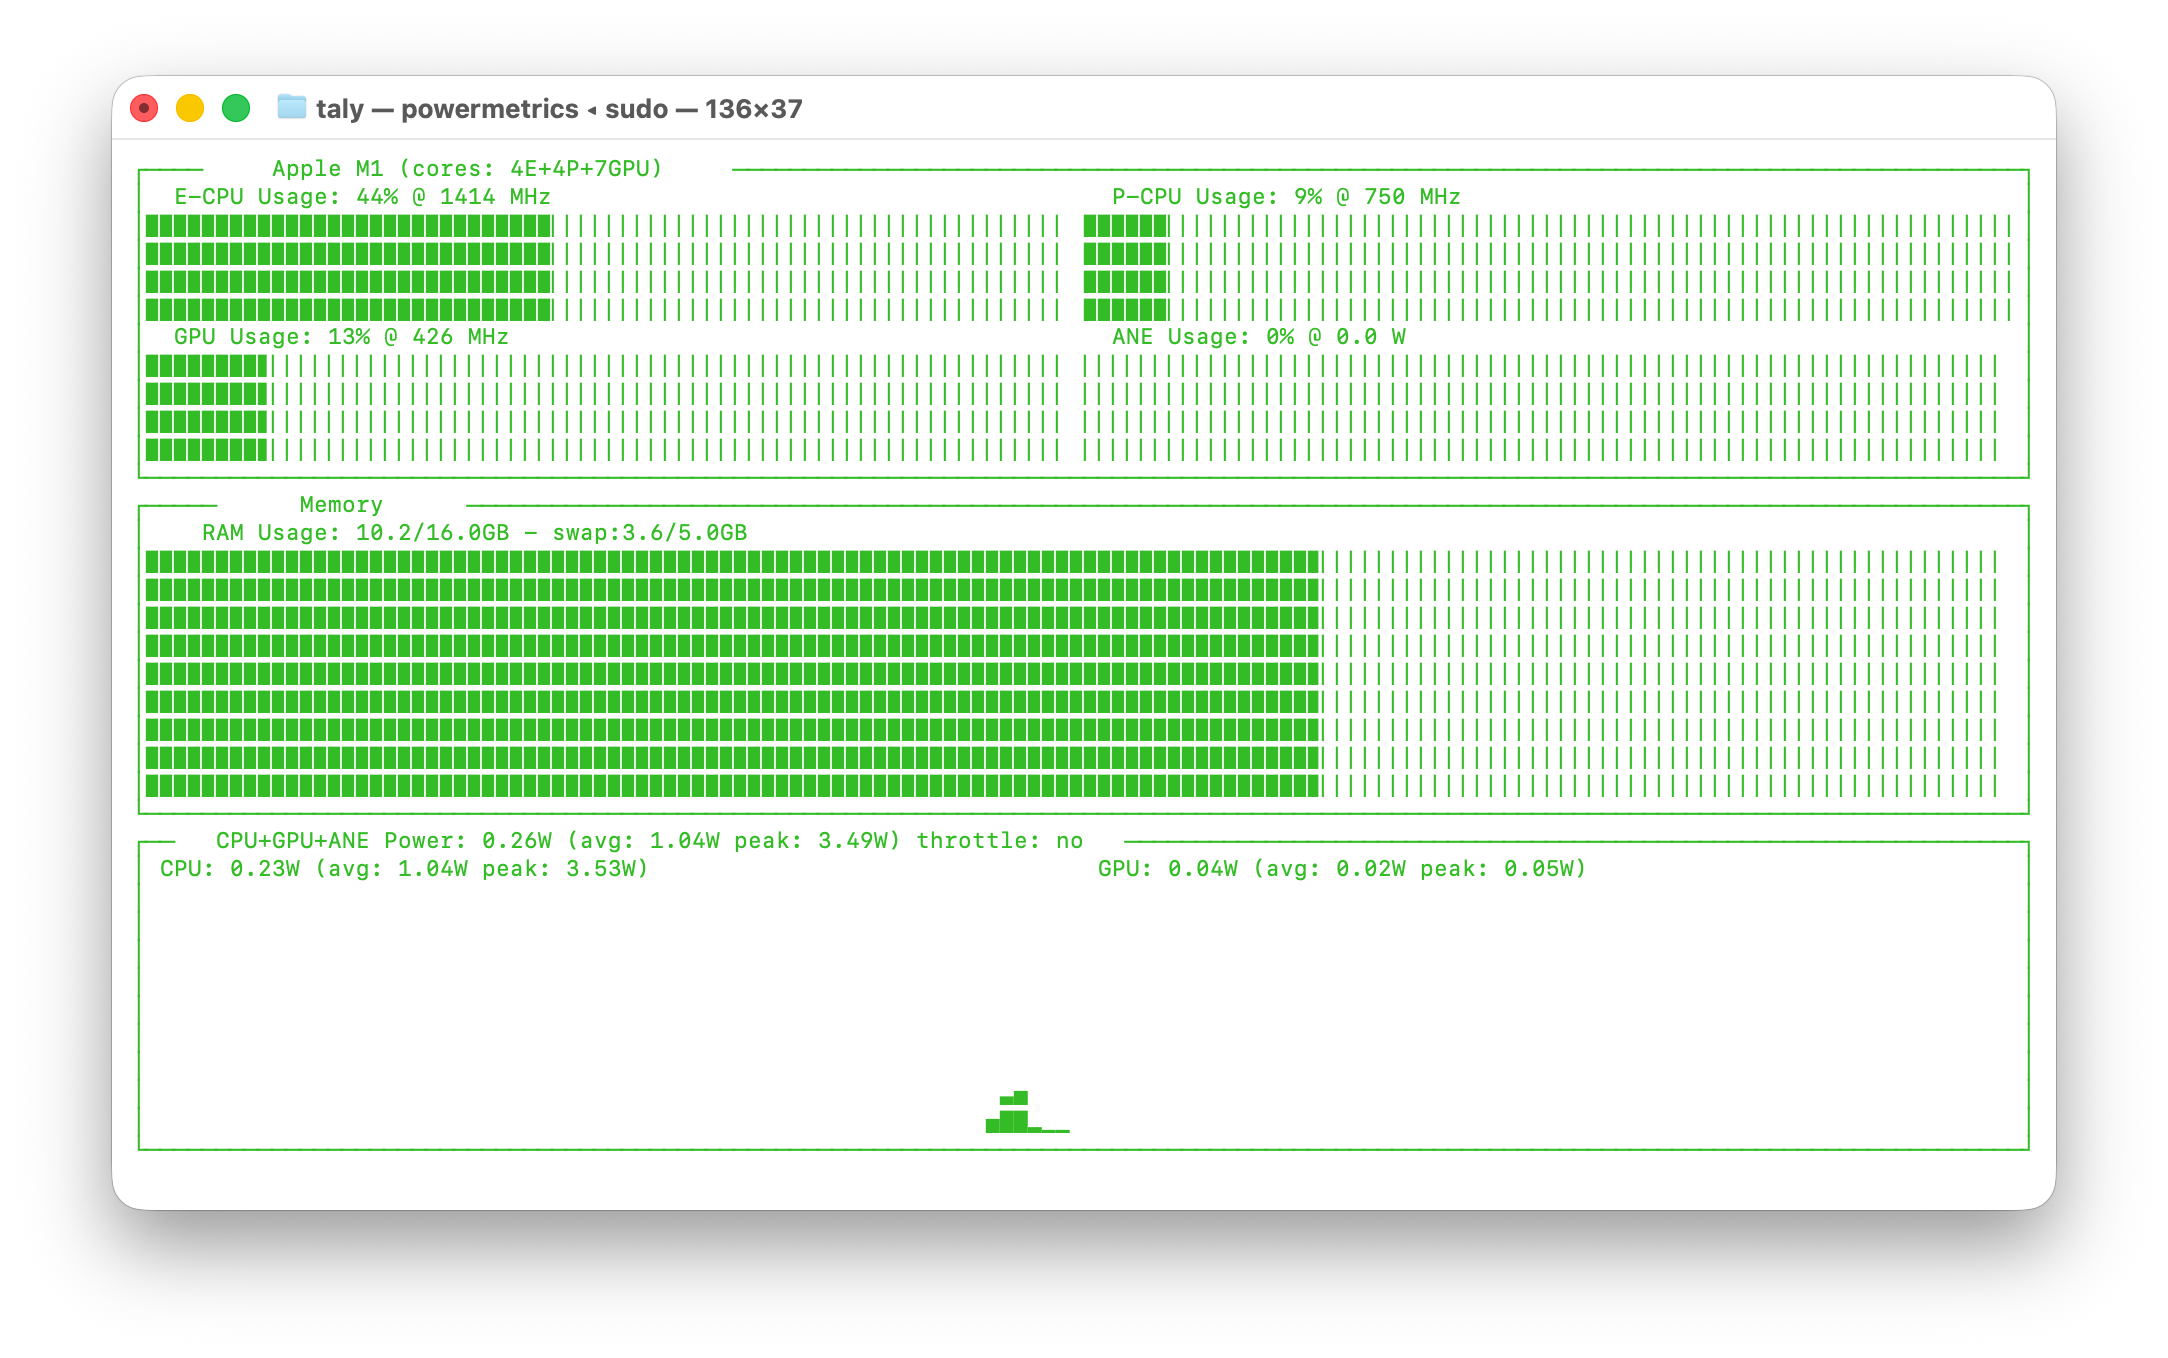This screenshot has height=1358, width=2168.
Task: Click the 'E-CPU Usage: 44% @ 1414 MHz' label
Action: tap(362, 197)
